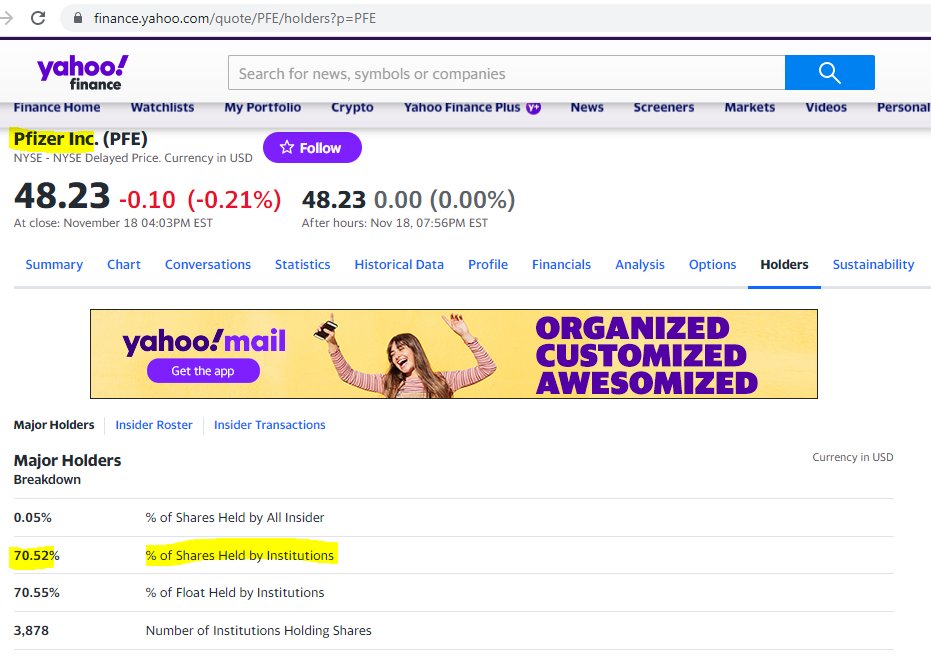
Task: Select the Major Holders sub-tab
Action: [x=54, y=424]
